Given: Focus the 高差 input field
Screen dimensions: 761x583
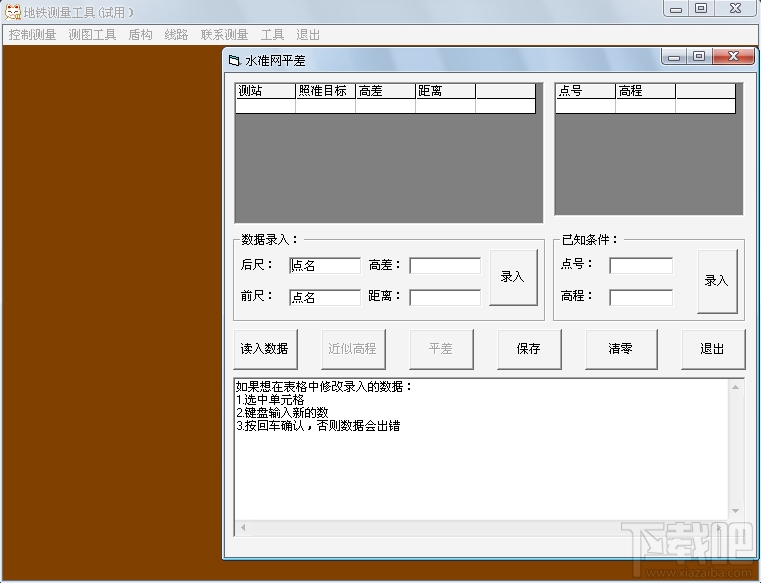Looking at the screenshot, I should [x=445, y=266].
